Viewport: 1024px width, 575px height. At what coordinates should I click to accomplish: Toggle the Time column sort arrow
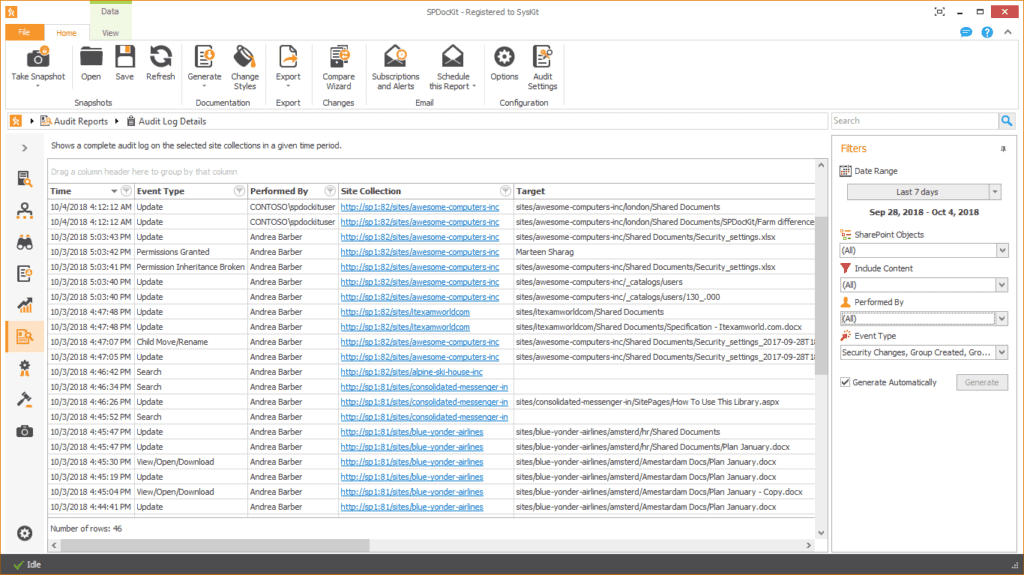(114, 191)
